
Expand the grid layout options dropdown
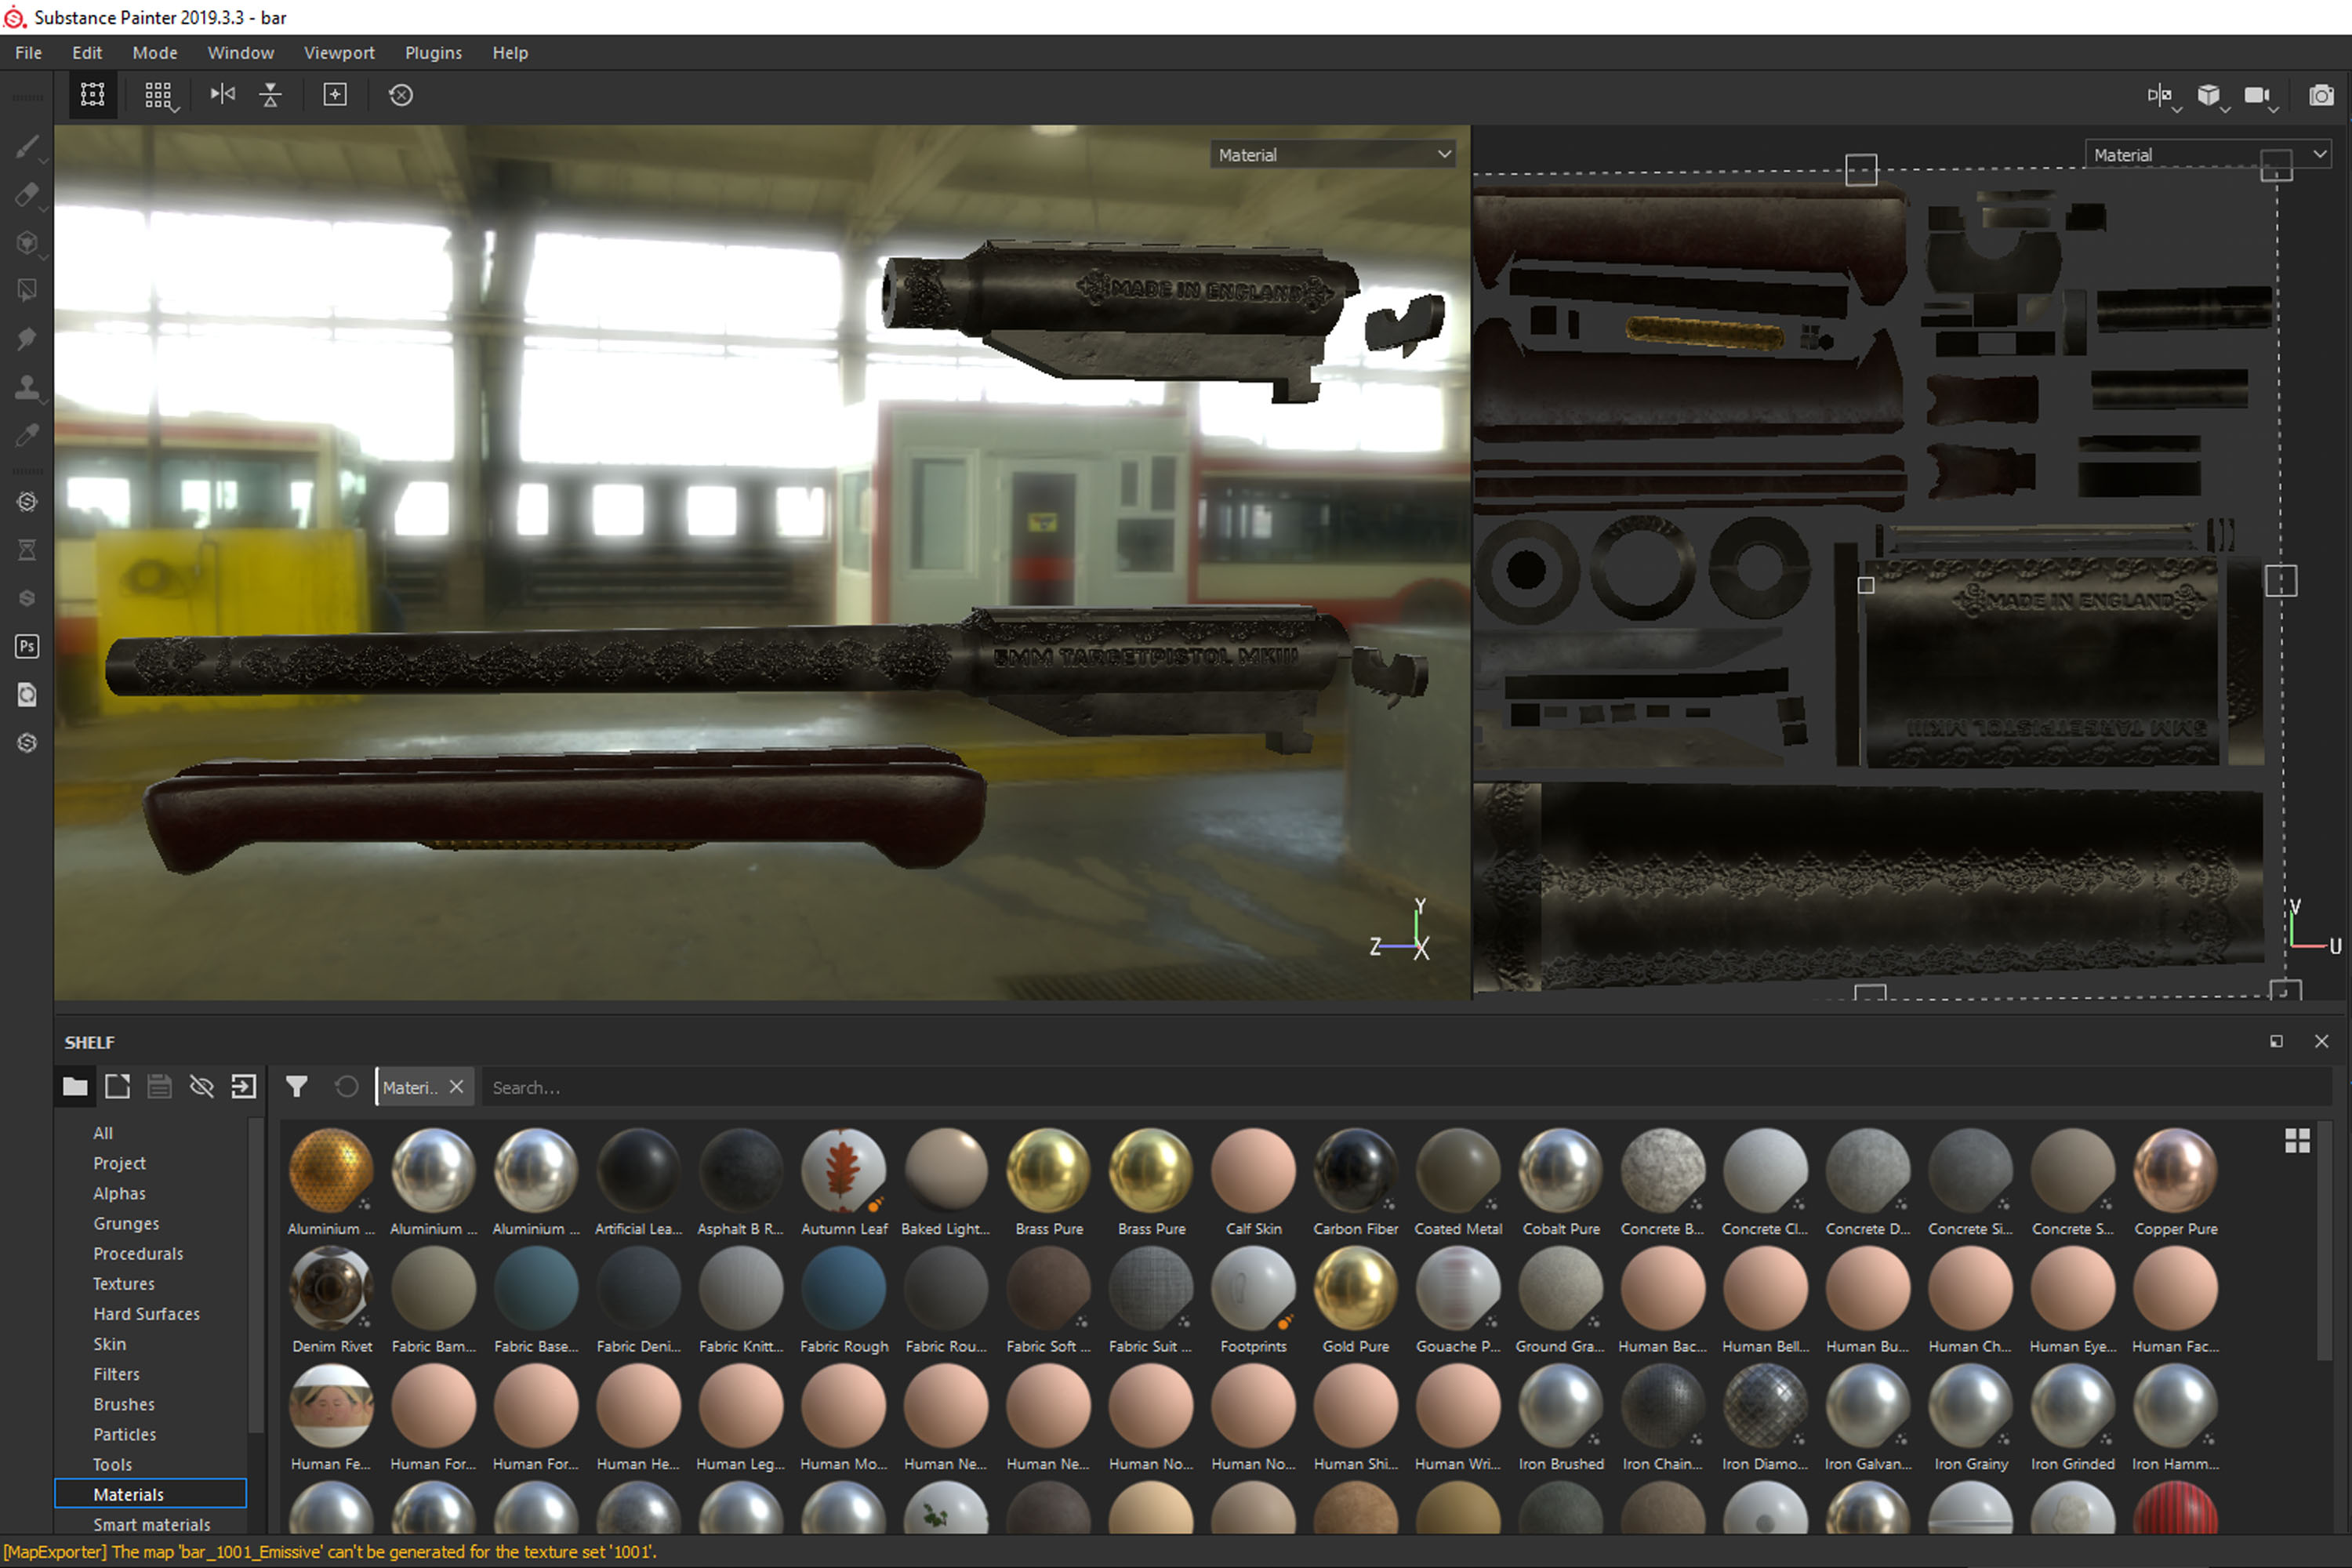(159, 96)
